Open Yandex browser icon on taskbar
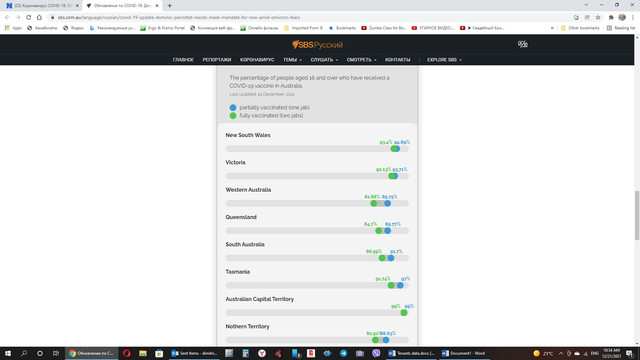 262,353
